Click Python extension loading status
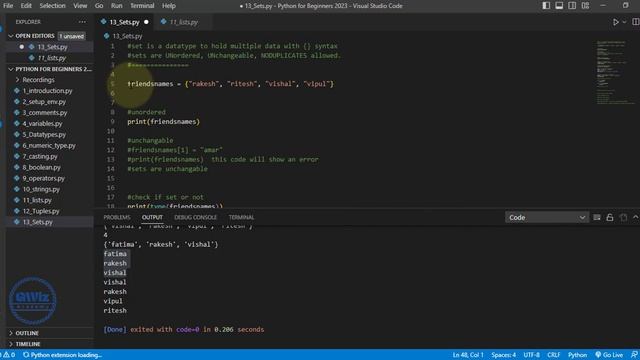Screen dimensions: 640x360 62,355
